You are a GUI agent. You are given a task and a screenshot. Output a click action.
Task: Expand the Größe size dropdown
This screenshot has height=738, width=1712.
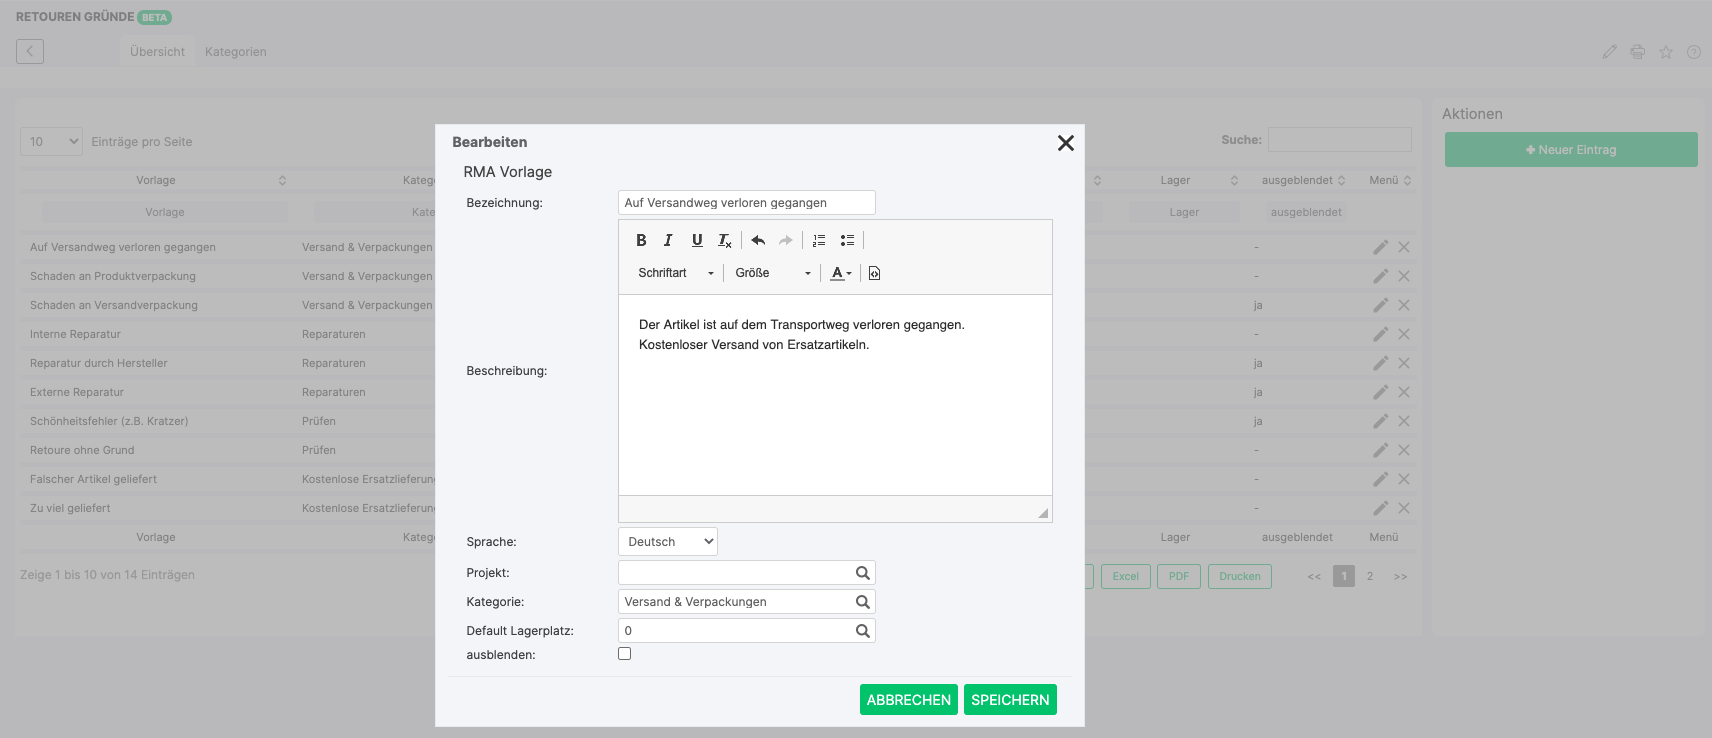pyautogui.click(x=772, y=273)
